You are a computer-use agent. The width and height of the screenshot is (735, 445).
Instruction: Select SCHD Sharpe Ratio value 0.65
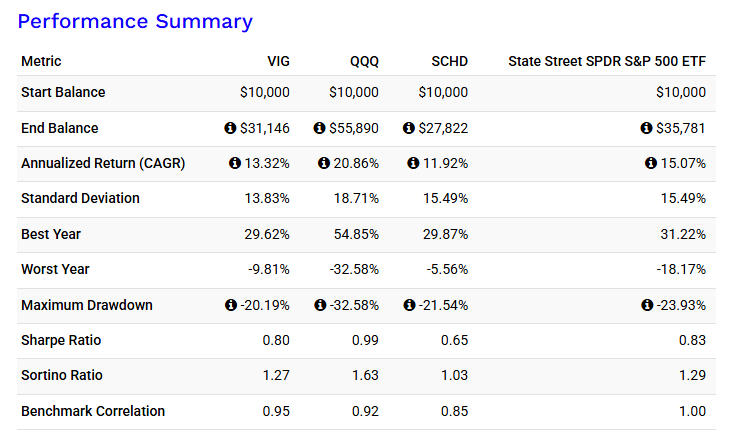[454, 340]
